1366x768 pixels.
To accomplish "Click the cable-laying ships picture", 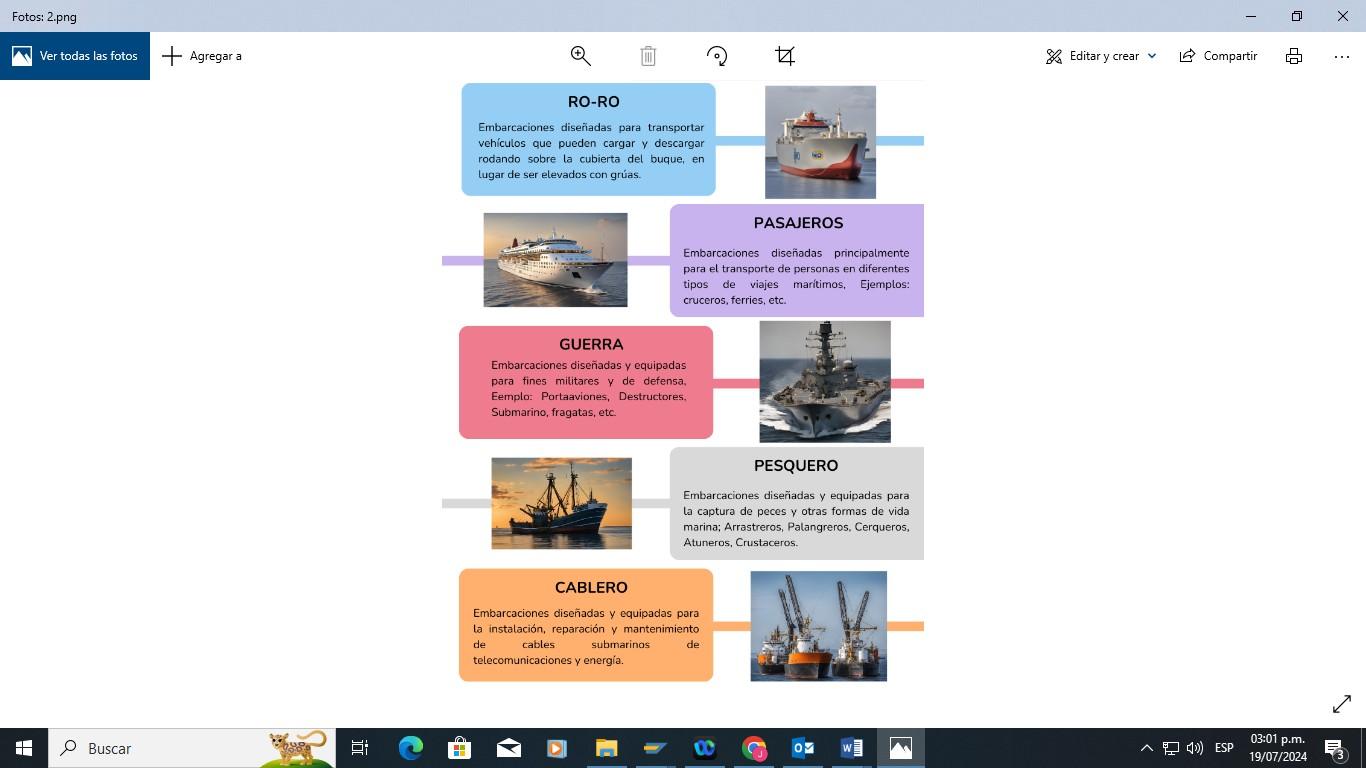I will click(x=818, y=626).
